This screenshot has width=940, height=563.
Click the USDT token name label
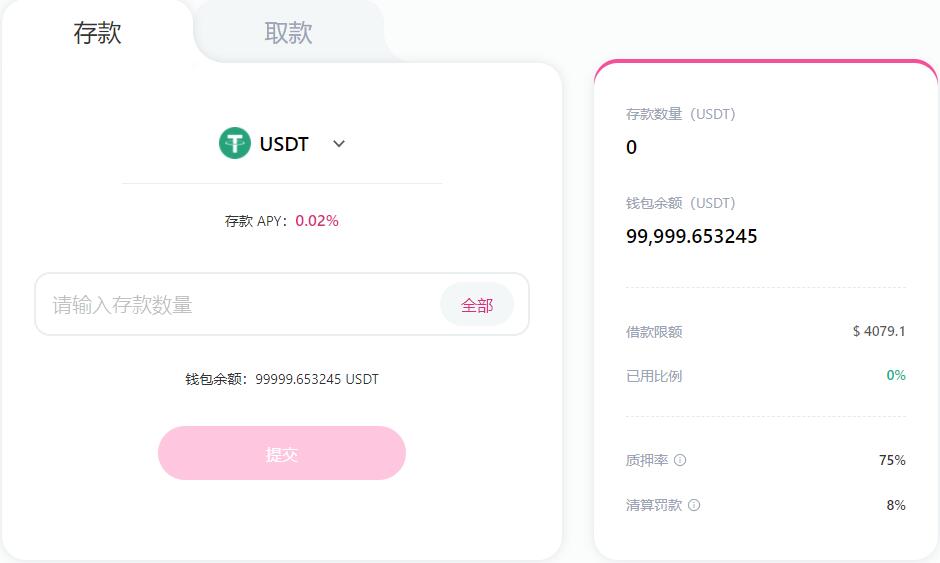coord(284,144)
